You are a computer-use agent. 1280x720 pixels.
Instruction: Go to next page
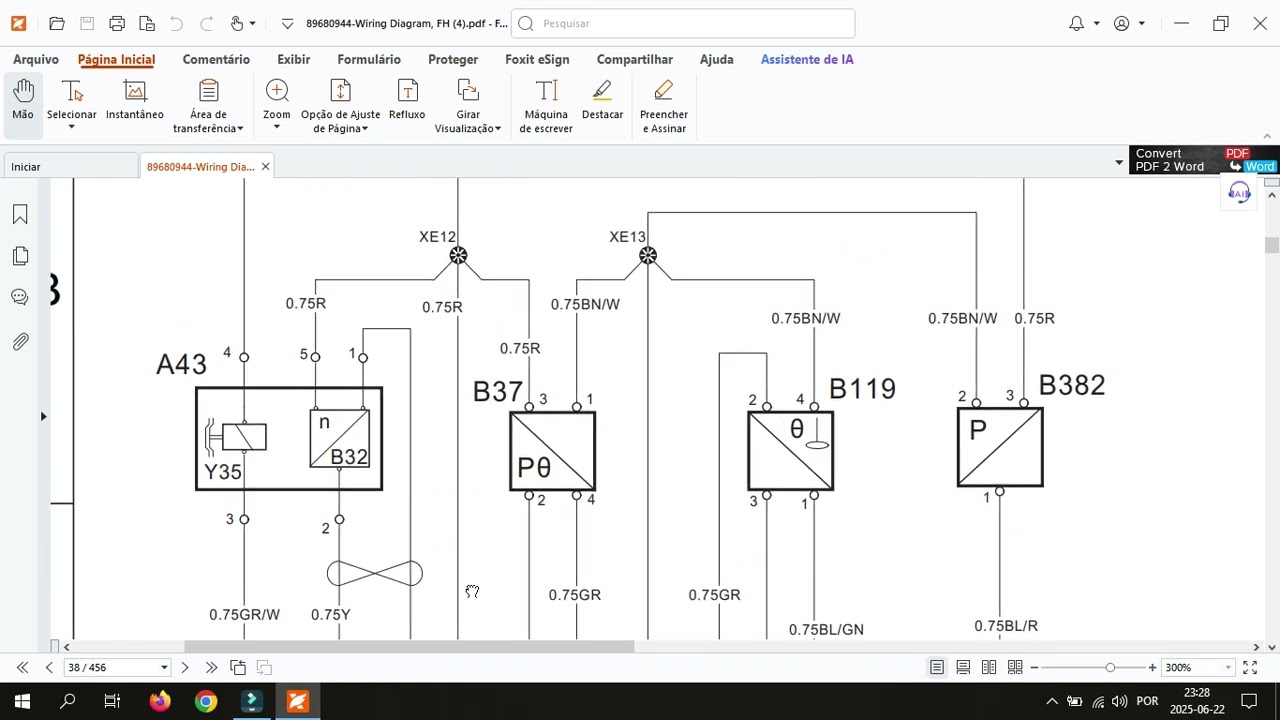(x=185, y=667)
